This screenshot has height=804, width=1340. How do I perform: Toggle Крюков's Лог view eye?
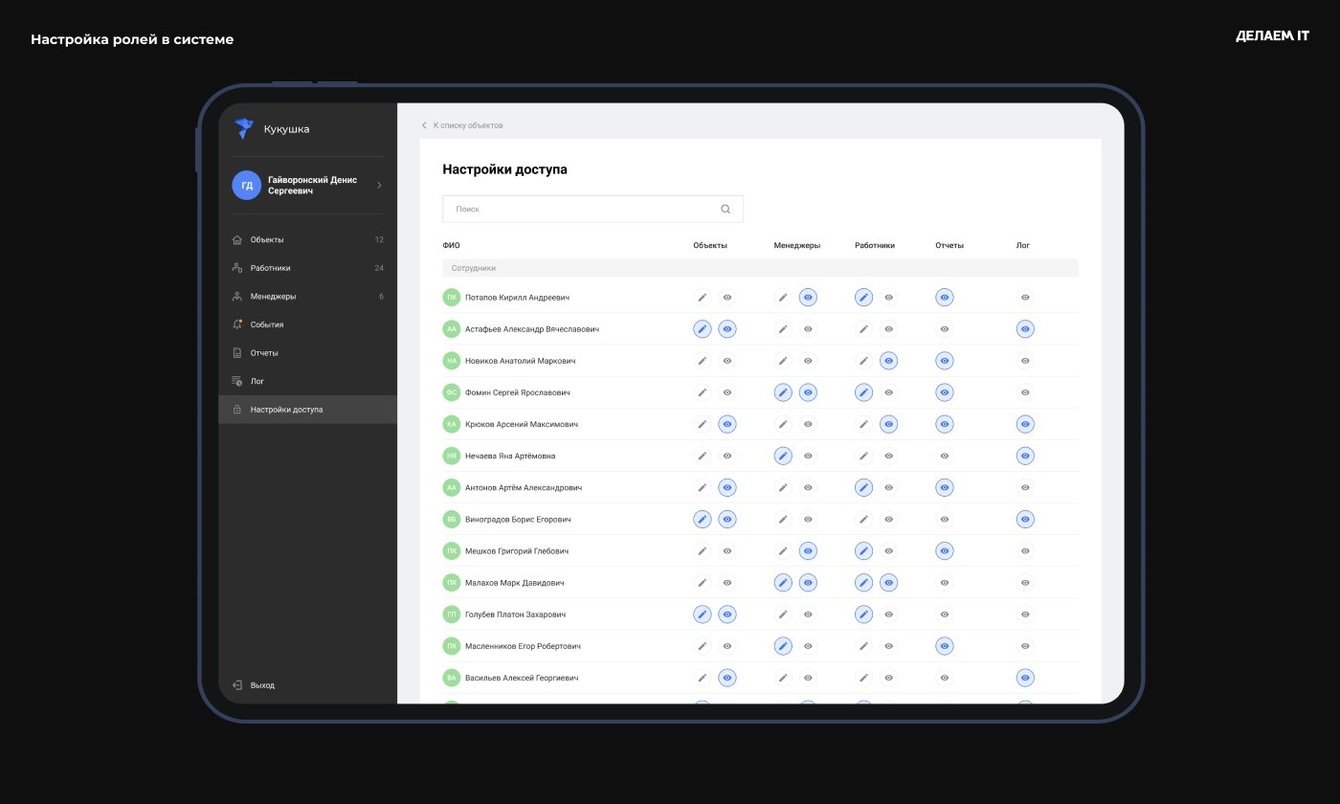pyautogui.click(x=1025, y=424)
